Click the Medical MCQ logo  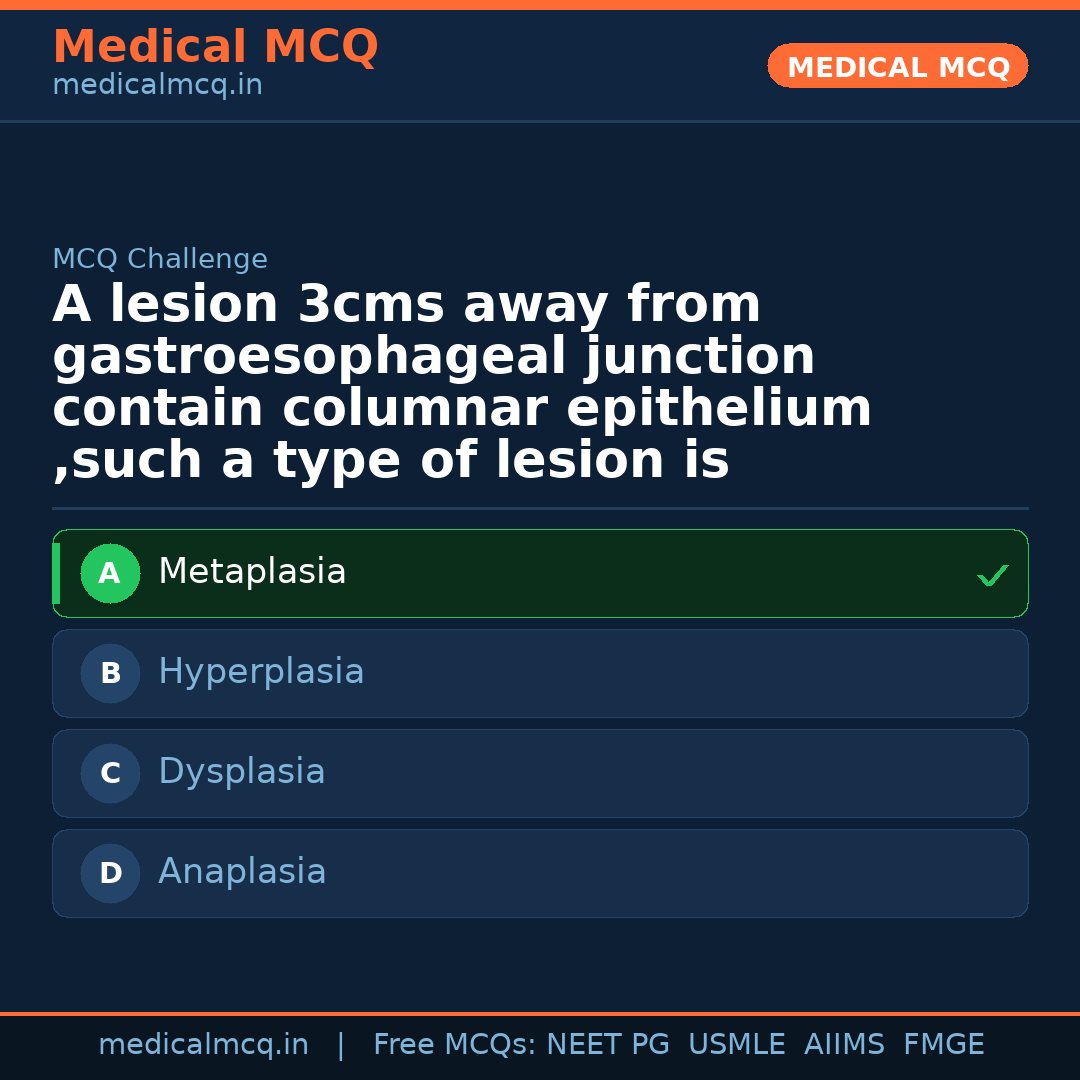[x=215, y=46]
